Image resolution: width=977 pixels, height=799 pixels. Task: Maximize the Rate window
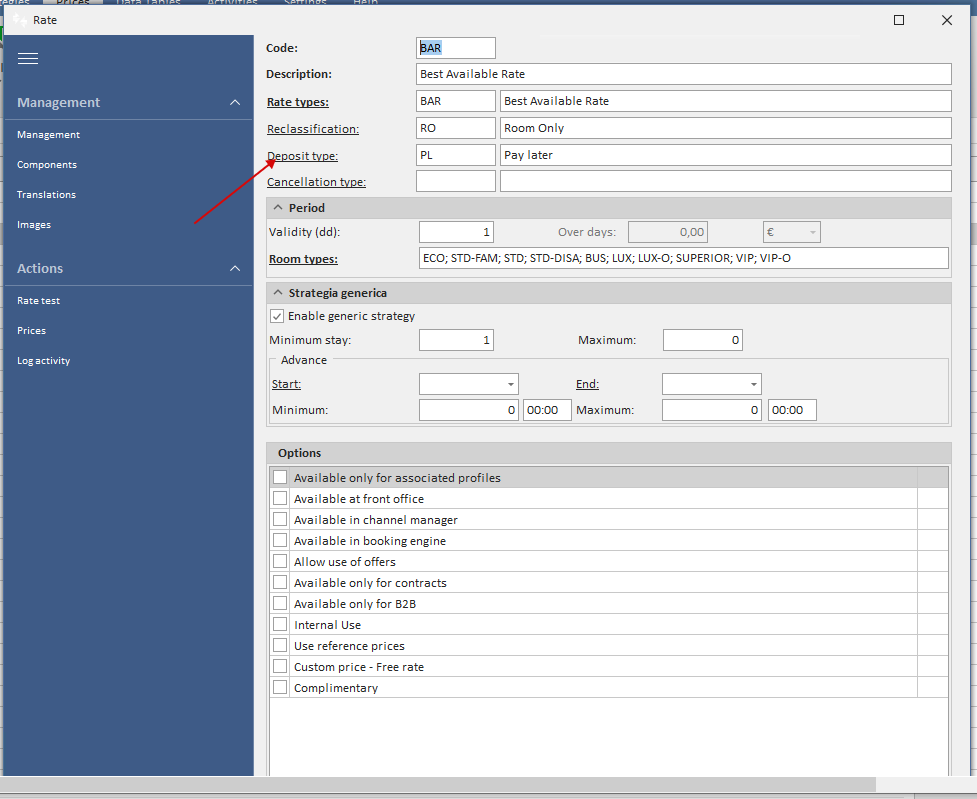pyautogui.click(x=898, y=21)
